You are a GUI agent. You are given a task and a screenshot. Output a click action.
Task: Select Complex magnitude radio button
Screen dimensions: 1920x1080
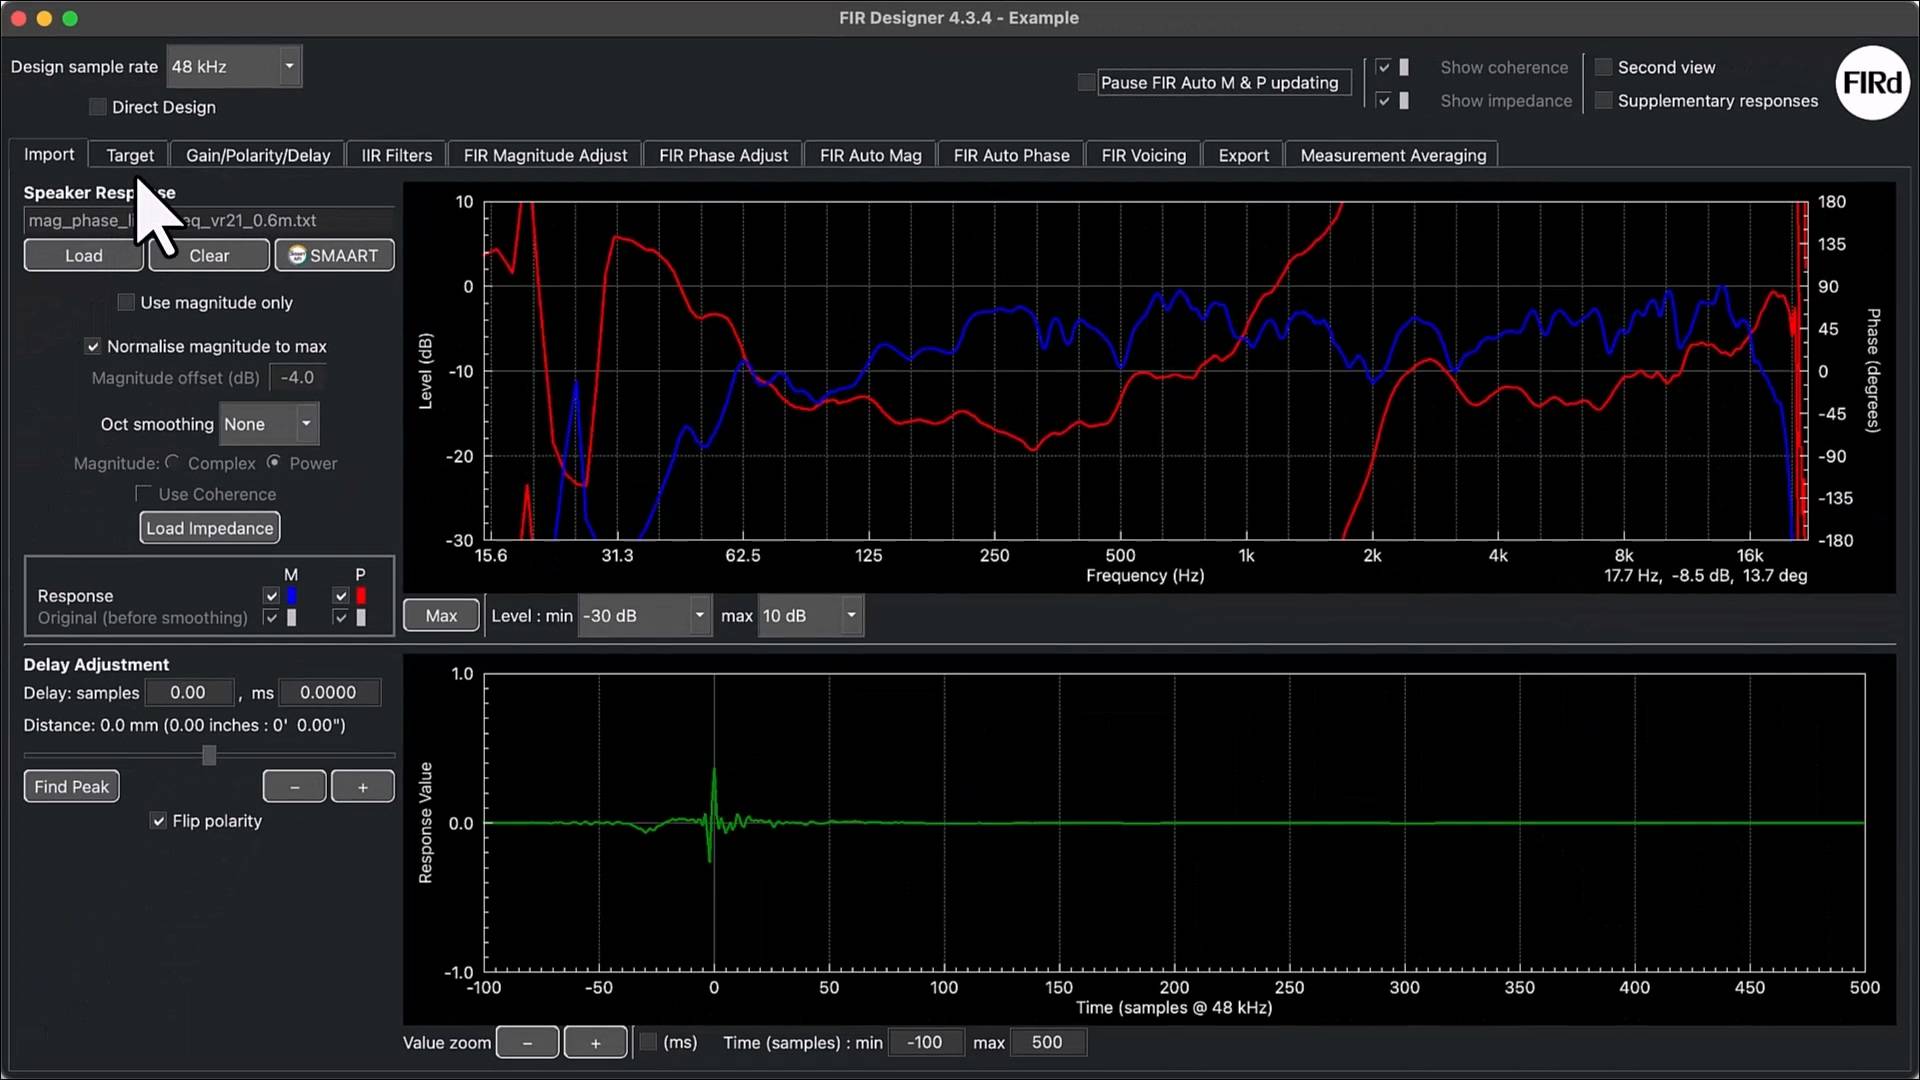point(172,462)
